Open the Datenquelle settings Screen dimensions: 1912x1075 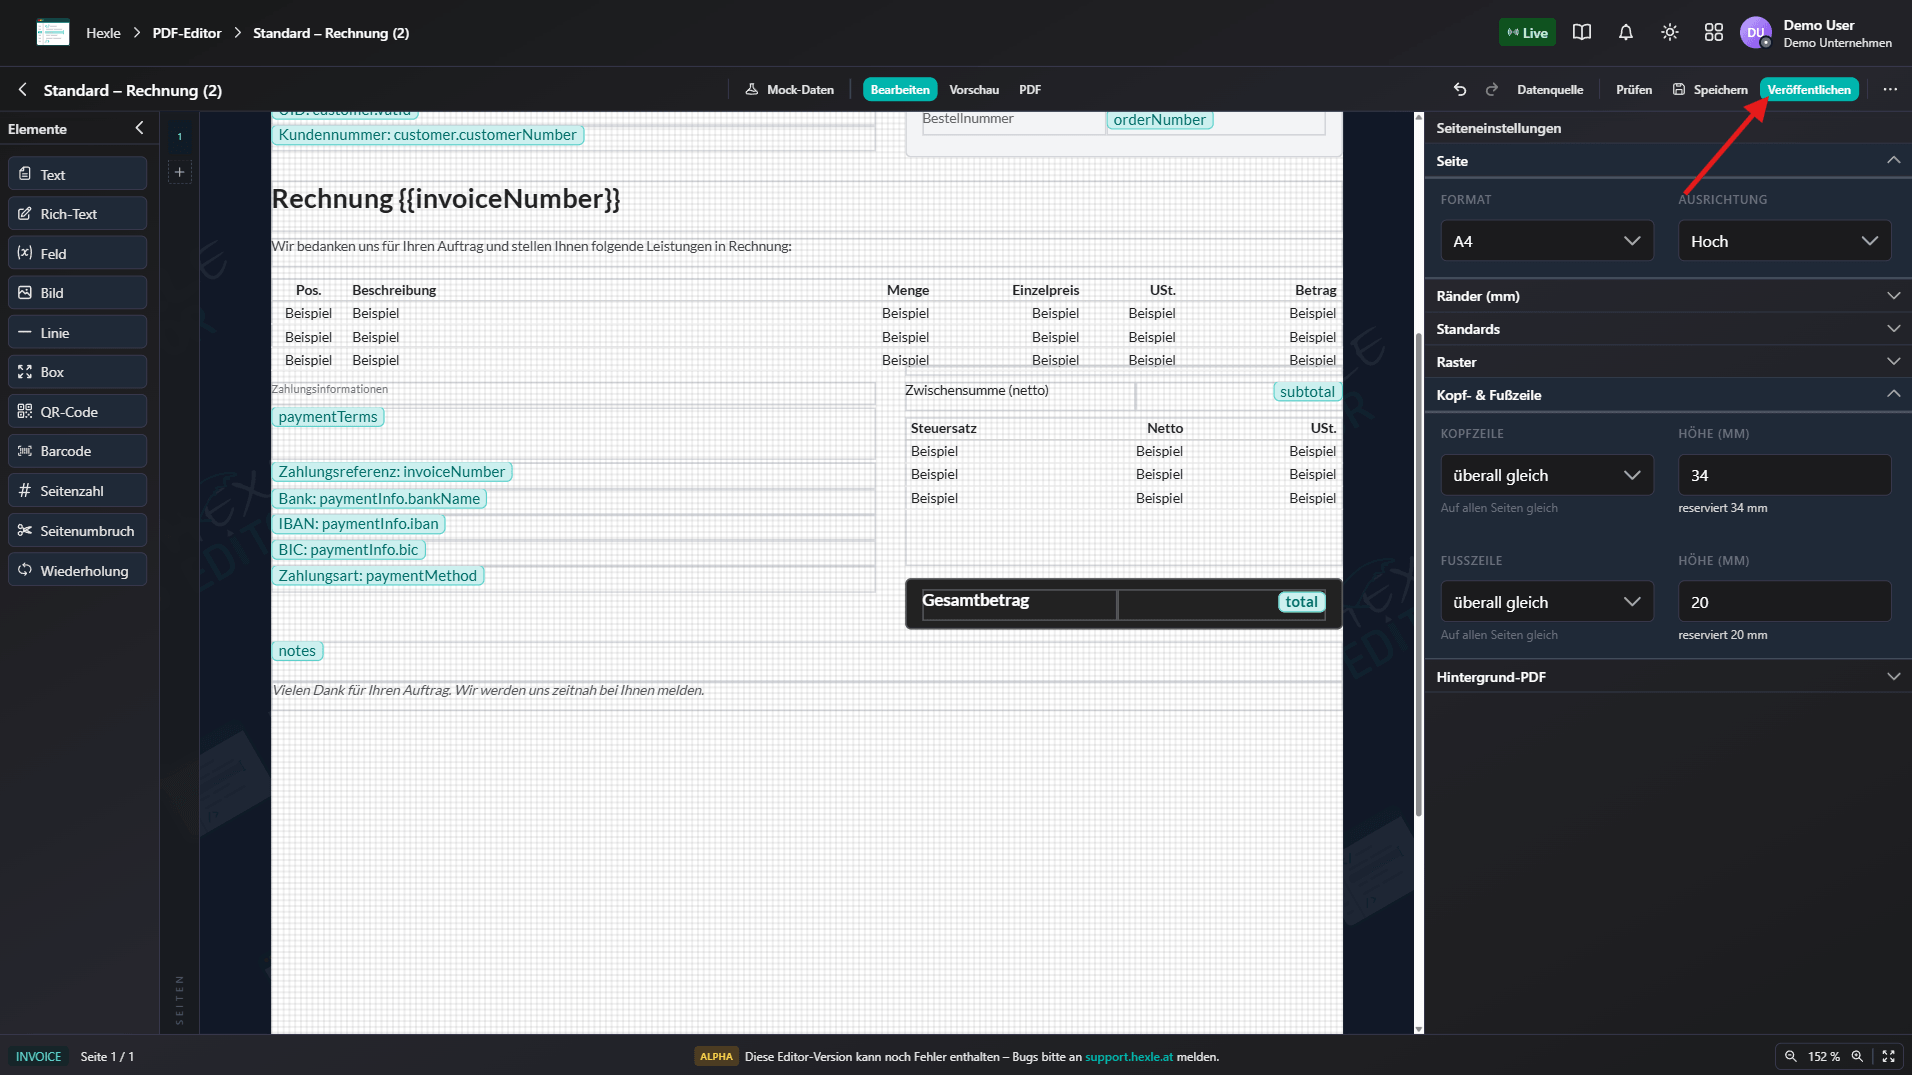[x=1550, y=90]
